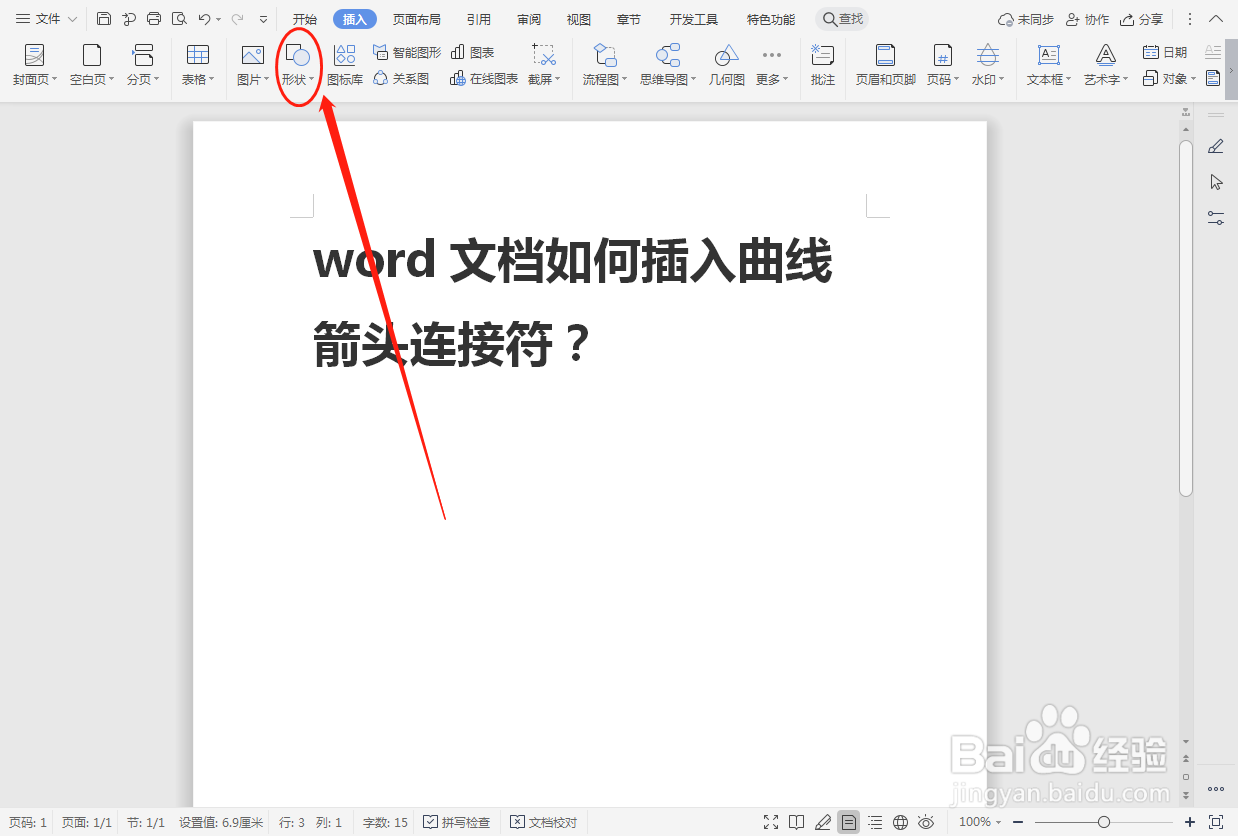Enter full screen view from status bar
This screenshot has height=836, width=1238.
pyautogui.click(x=771, y=822)
